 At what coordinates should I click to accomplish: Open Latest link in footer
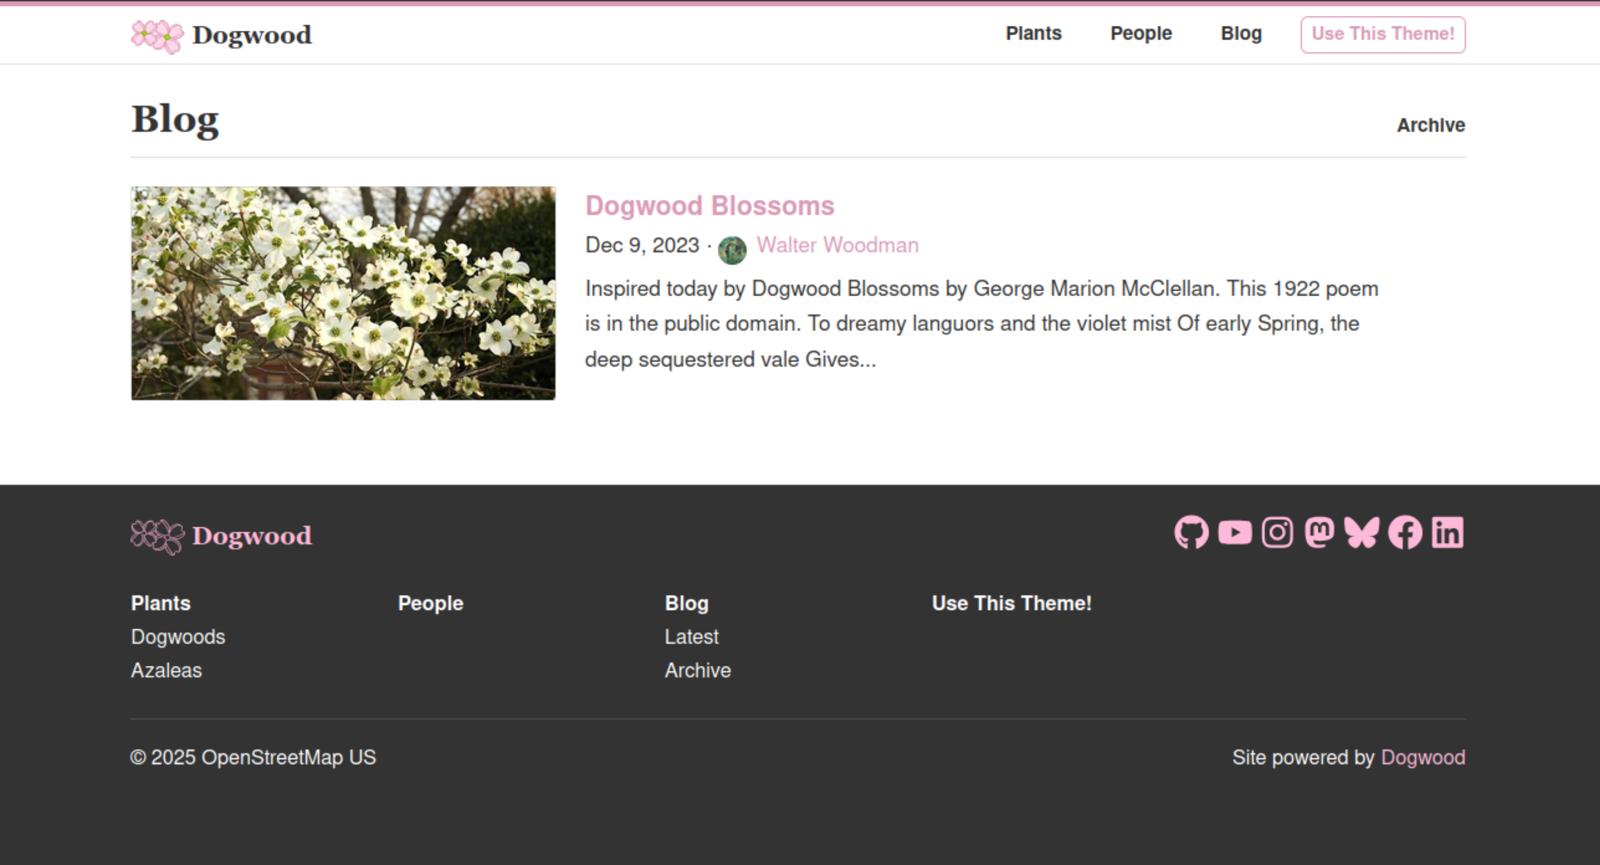692,637
